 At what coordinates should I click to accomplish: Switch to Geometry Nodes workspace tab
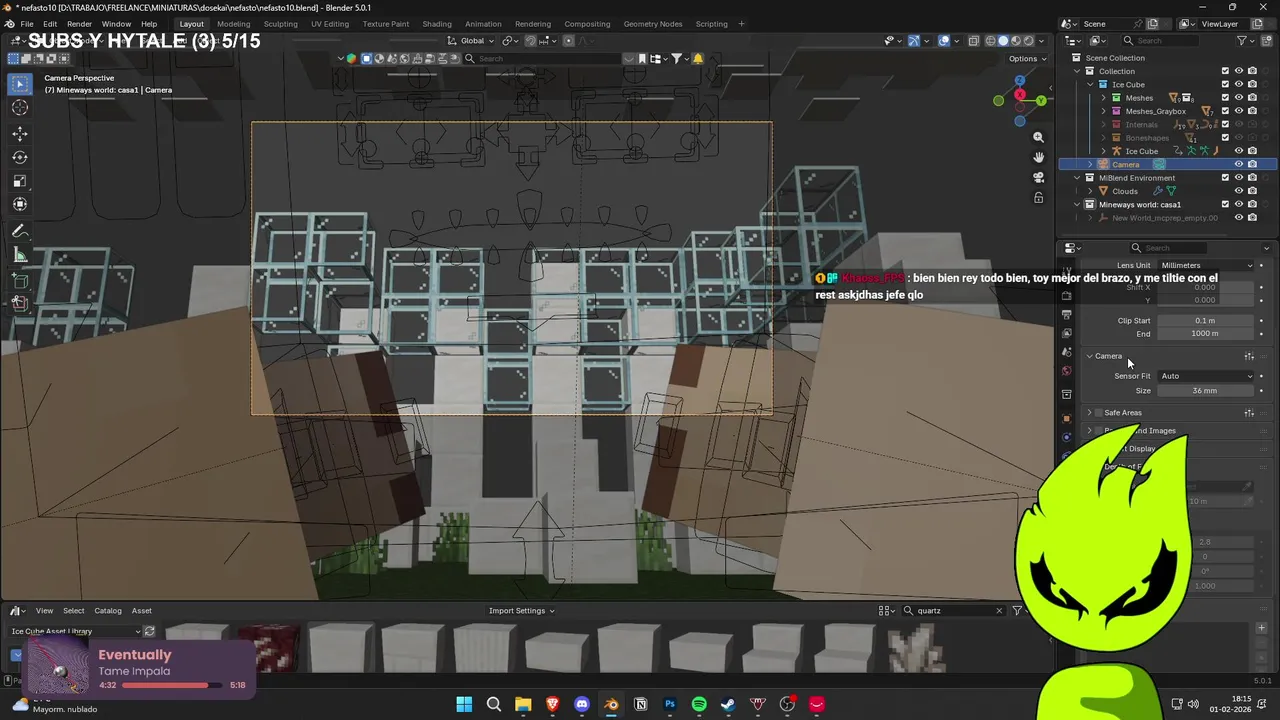653,24
